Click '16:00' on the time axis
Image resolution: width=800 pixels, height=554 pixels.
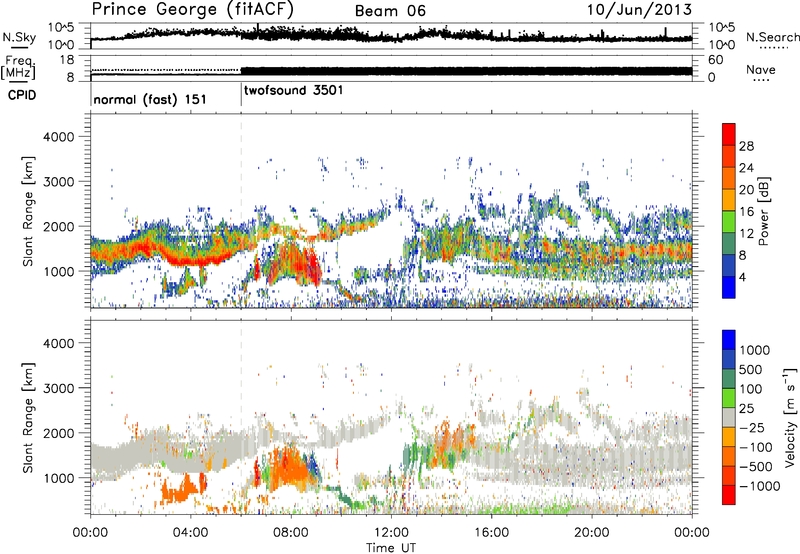[491, 533]
